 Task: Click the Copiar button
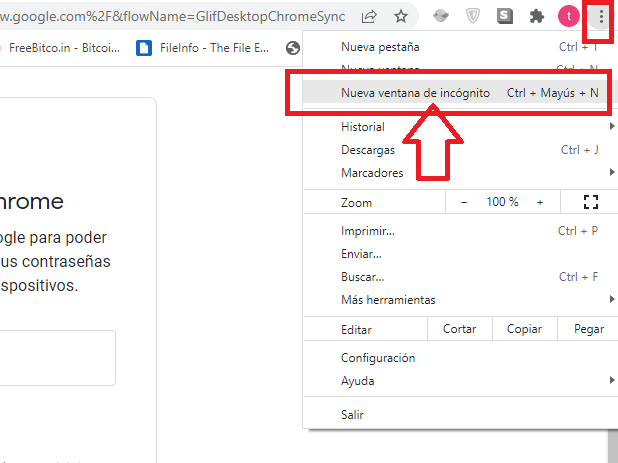pos(524,329)
